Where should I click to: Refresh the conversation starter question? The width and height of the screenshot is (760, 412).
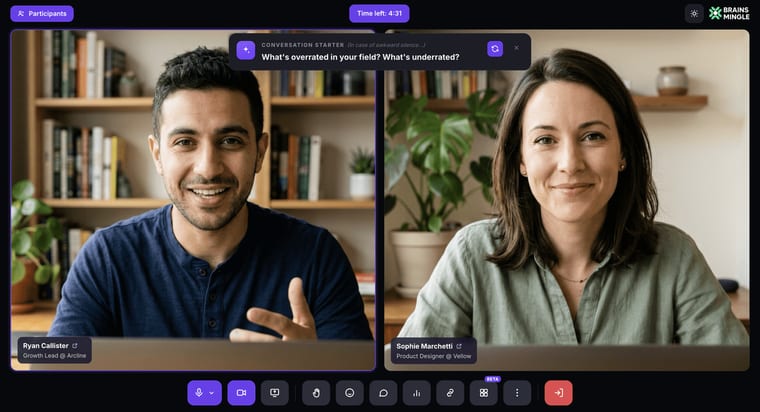[x=495, y=49]
